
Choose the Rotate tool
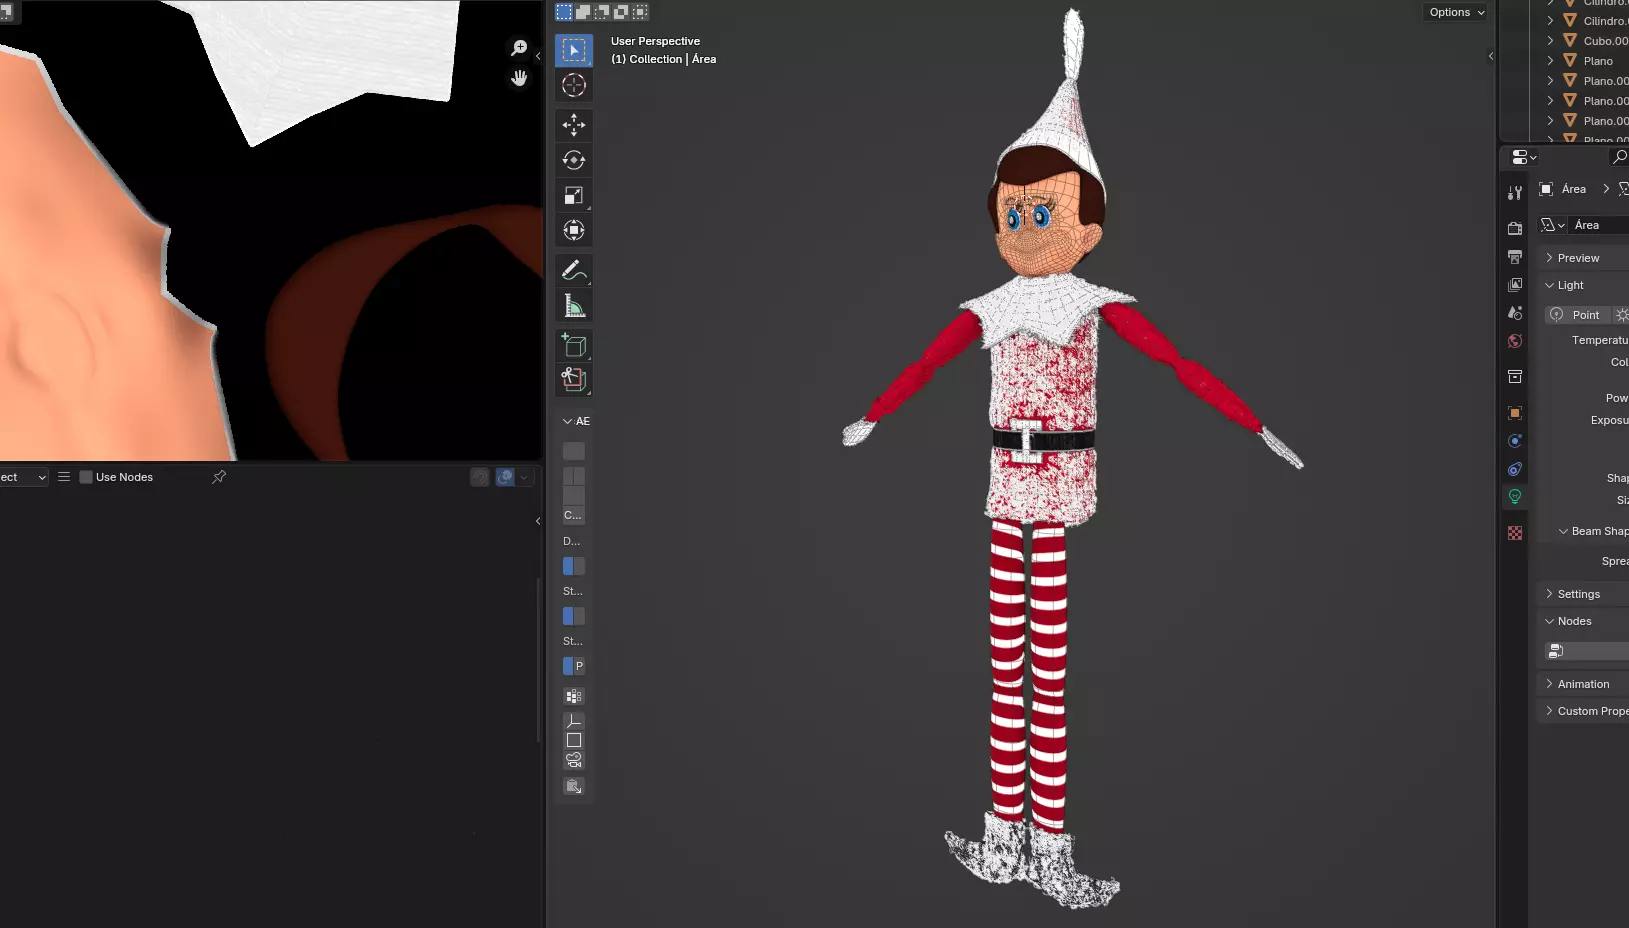tap(574, 160)
